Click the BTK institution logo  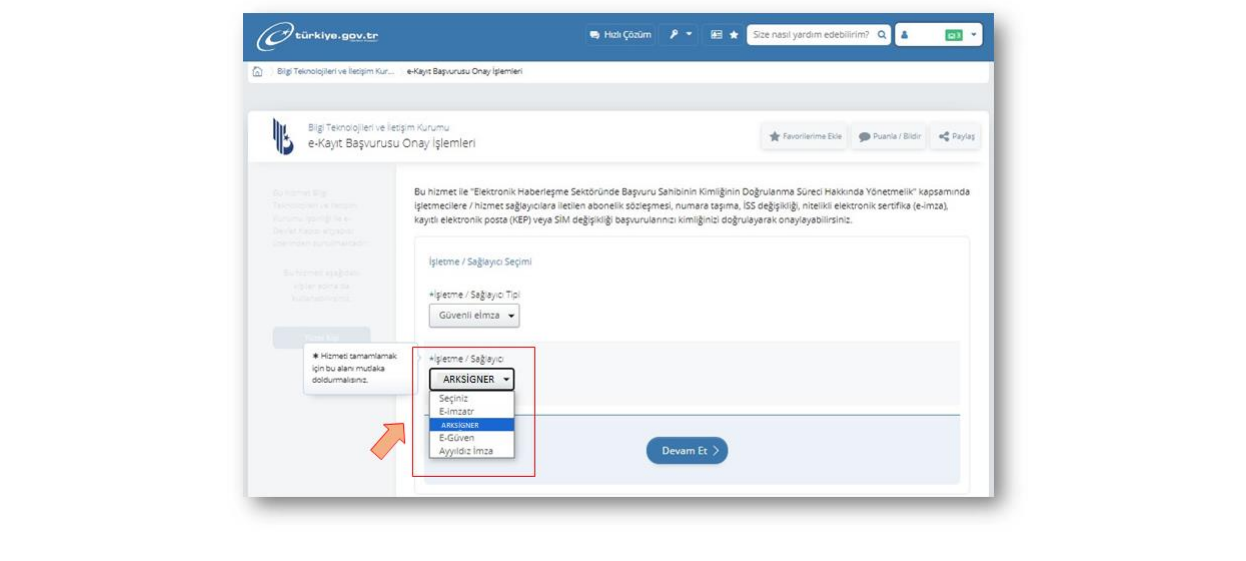(x=283, y=136)
